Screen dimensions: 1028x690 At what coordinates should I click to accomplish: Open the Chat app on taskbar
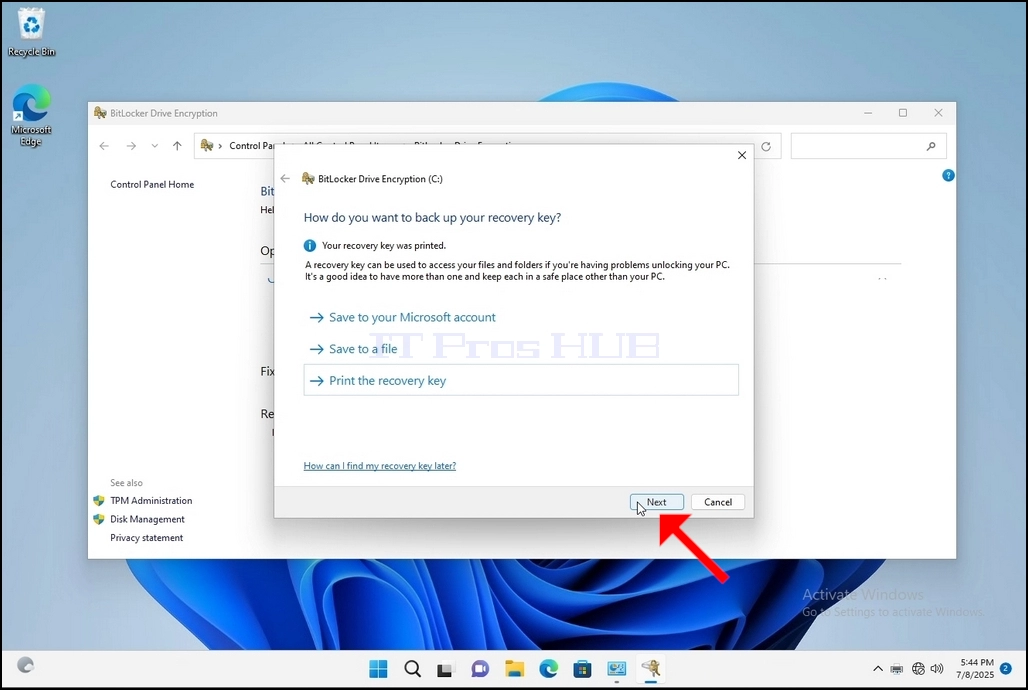[x=480, y=668]
